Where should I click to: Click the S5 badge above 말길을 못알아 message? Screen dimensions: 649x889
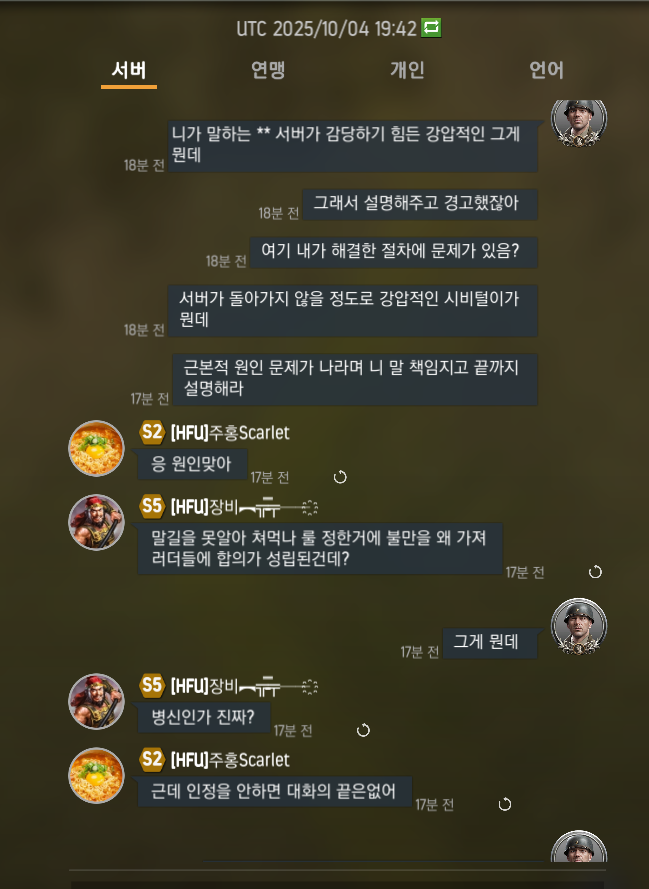(152, 506)
